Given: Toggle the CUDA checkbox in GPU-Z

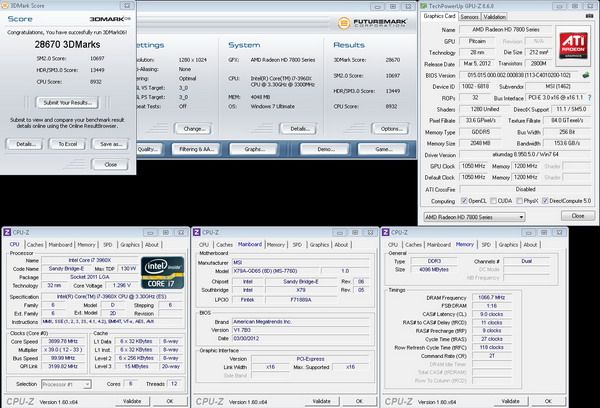Looking at the screenshot, I should (x=493, y=201).
